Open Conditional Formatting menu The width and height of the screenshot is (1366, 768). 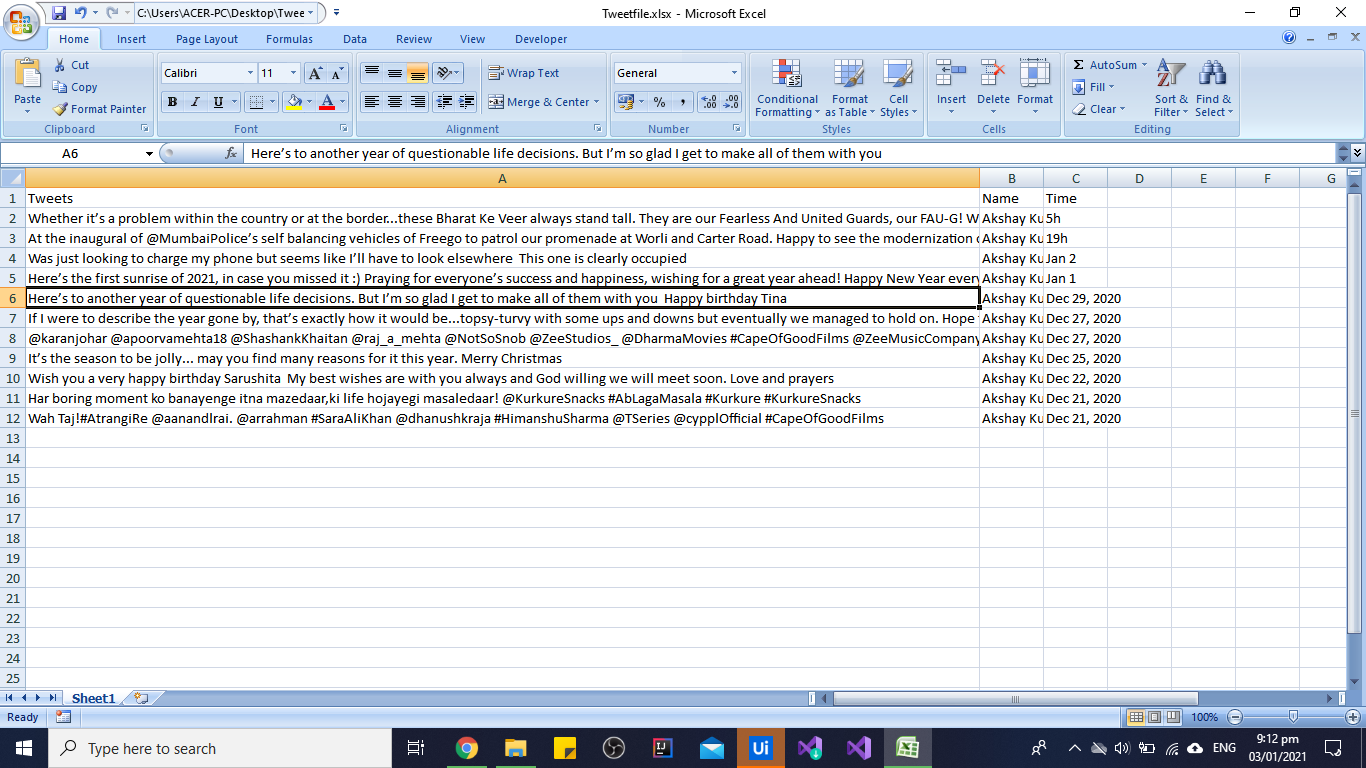[x=787, y=88]
